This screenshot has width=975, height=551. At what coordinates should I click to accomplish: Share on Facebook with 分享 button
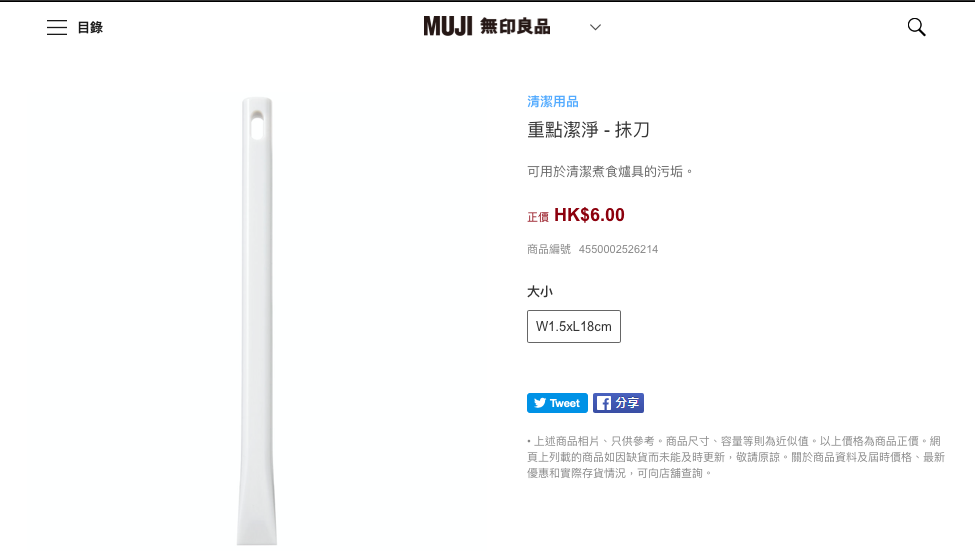(x=618, y=403)
